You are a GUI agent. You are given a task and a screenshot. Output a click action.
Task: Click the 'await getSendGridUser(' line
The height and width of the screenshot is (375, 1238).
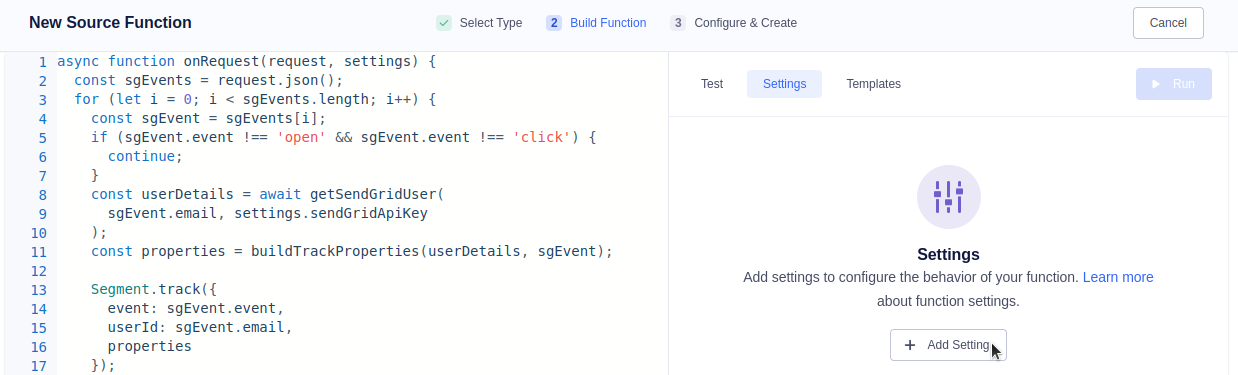[x=268, y=194]
